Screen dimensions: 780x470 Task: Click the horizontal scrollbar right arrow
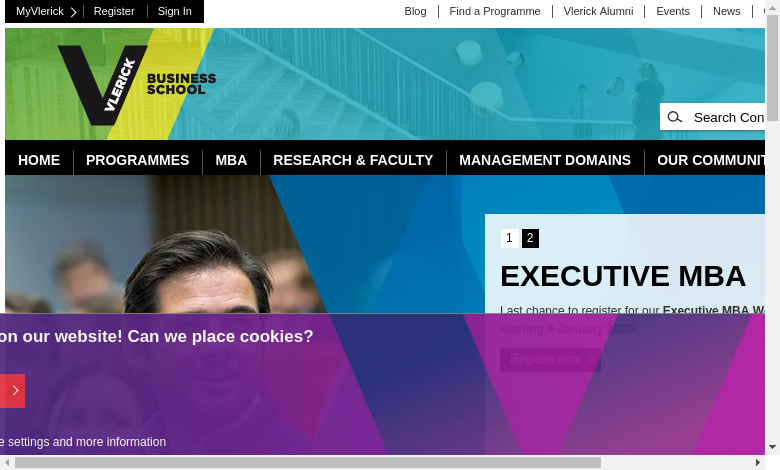pos(758,462)
